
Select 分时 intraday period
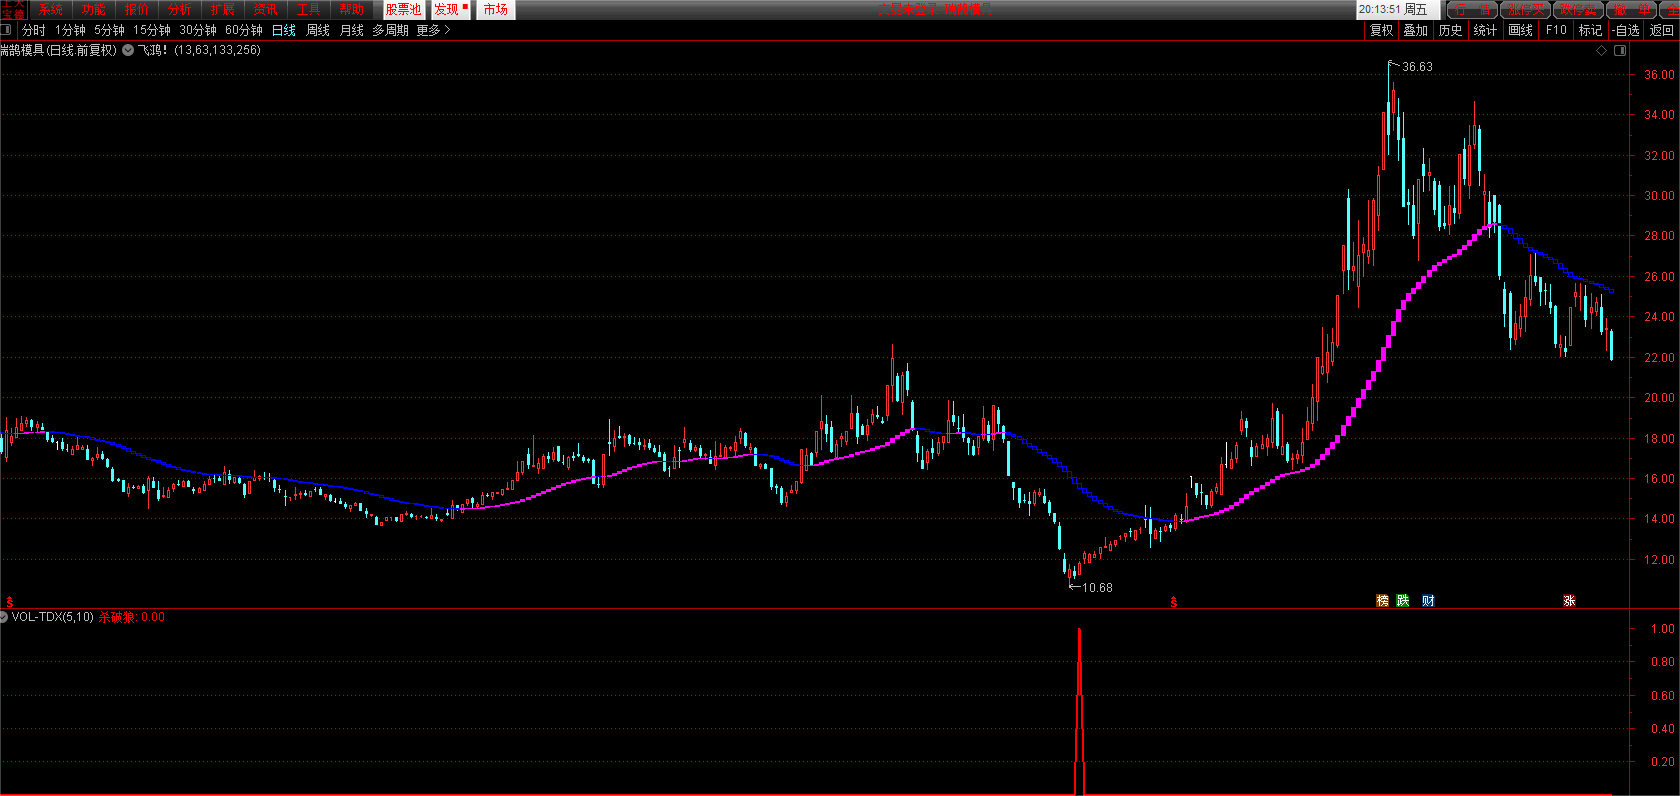point(34,30)
